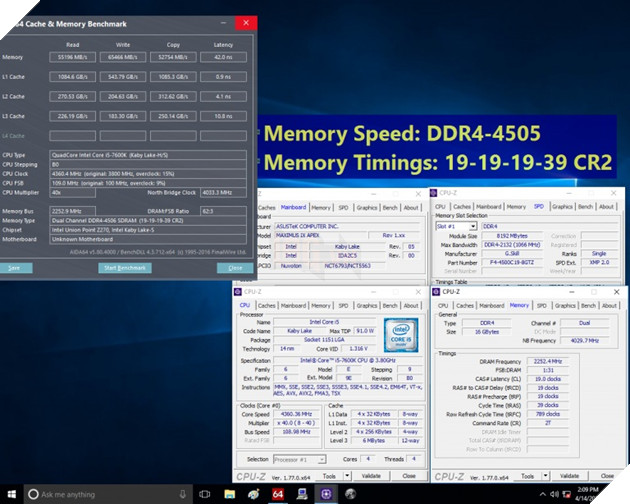Click the Intel Core i5 logo in CPU-Z
Screen dimensions: 630x504
(401, 335)
